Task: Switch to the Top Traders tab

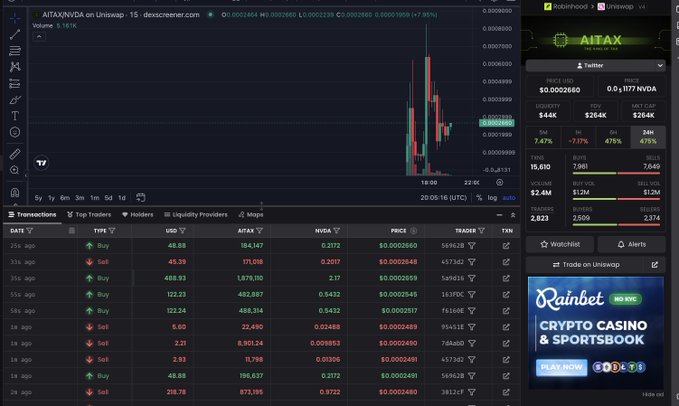Action: tap(89, 215)
